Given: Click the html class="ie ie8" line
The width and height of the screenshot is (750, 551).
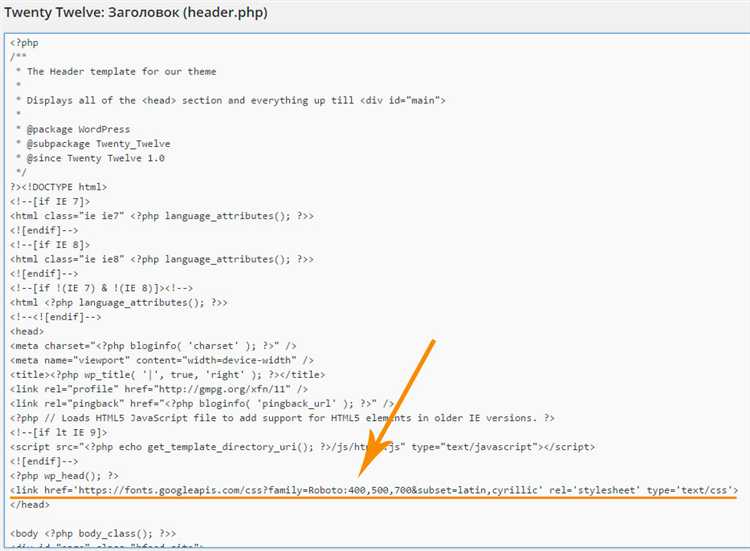Looking at the screenshot, I should pos(162,259).
